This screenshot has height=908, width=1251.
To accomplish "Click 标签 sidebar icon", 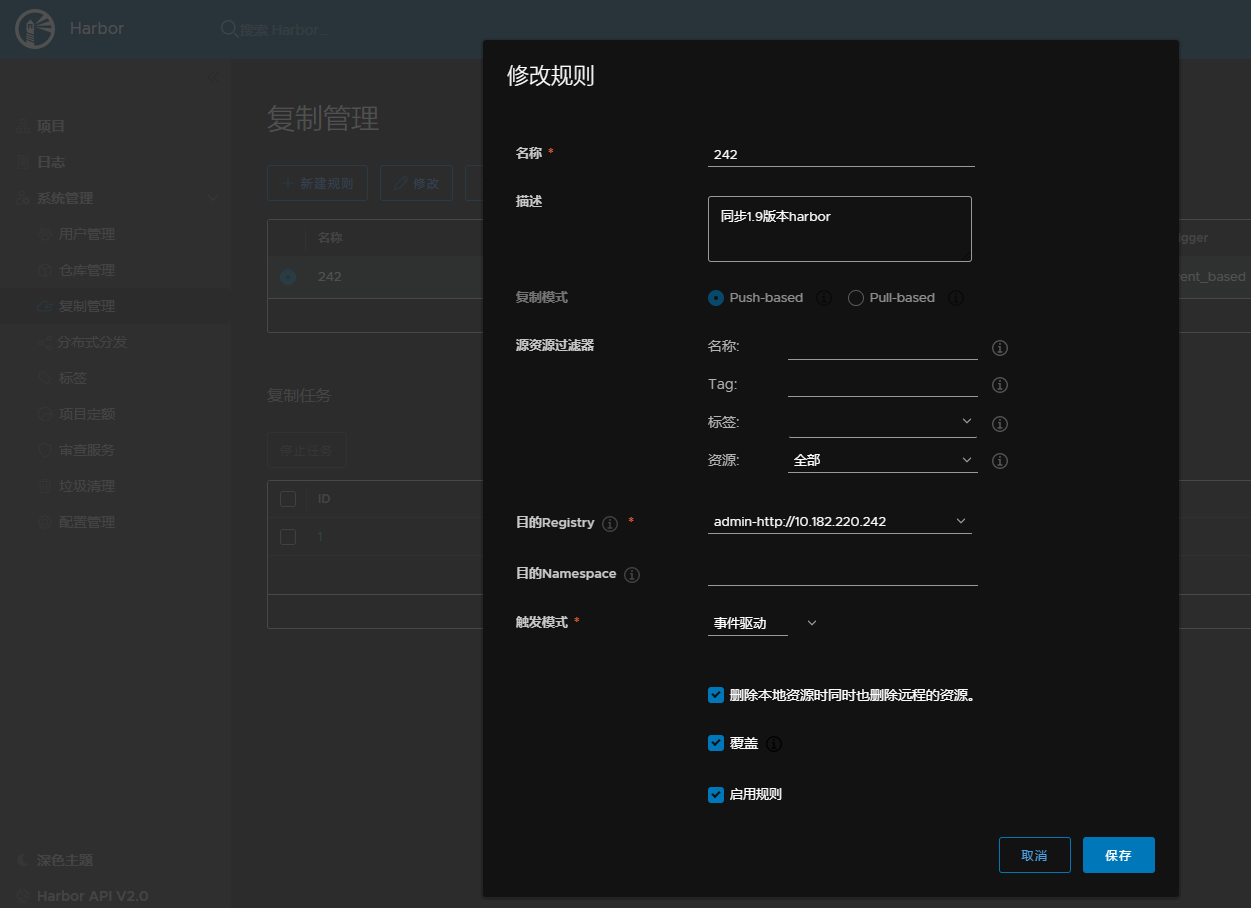I will point(44,378).
